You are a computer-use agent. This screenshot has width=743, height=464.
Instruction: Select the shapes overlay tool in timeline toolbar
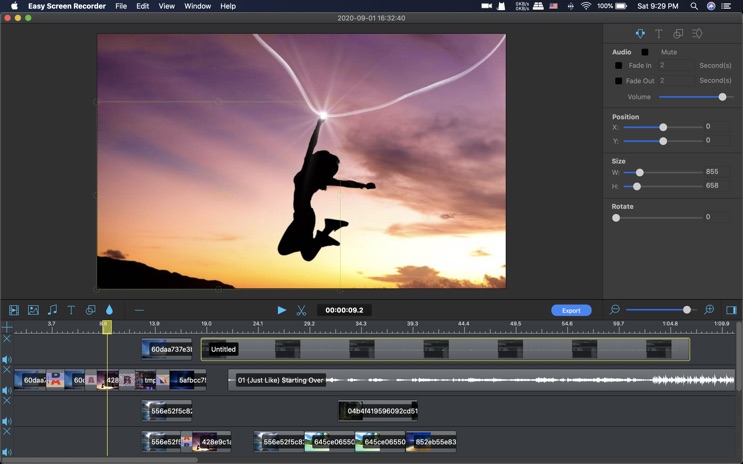(91, 310)
